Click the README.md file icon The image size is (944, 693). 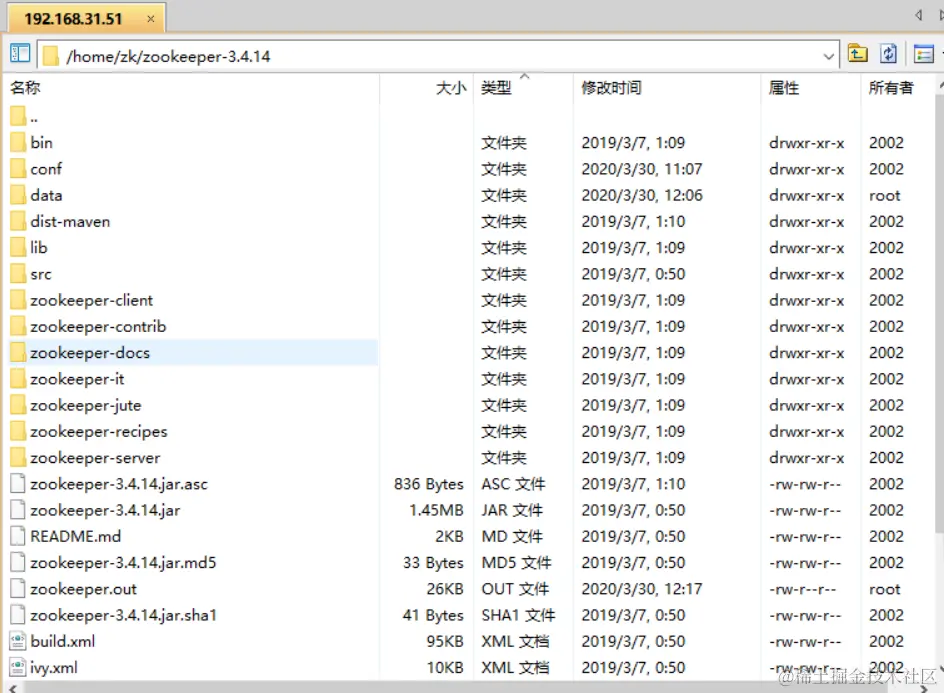18,536
